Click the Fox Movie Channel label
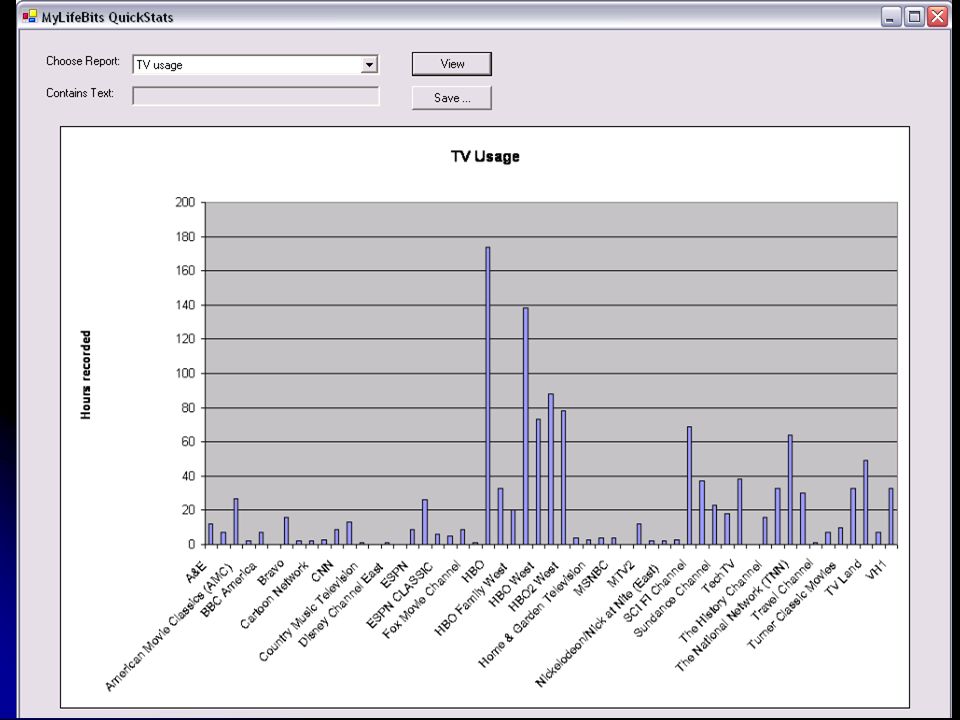This screenshot has width=960, height=720. click(421, 601)
